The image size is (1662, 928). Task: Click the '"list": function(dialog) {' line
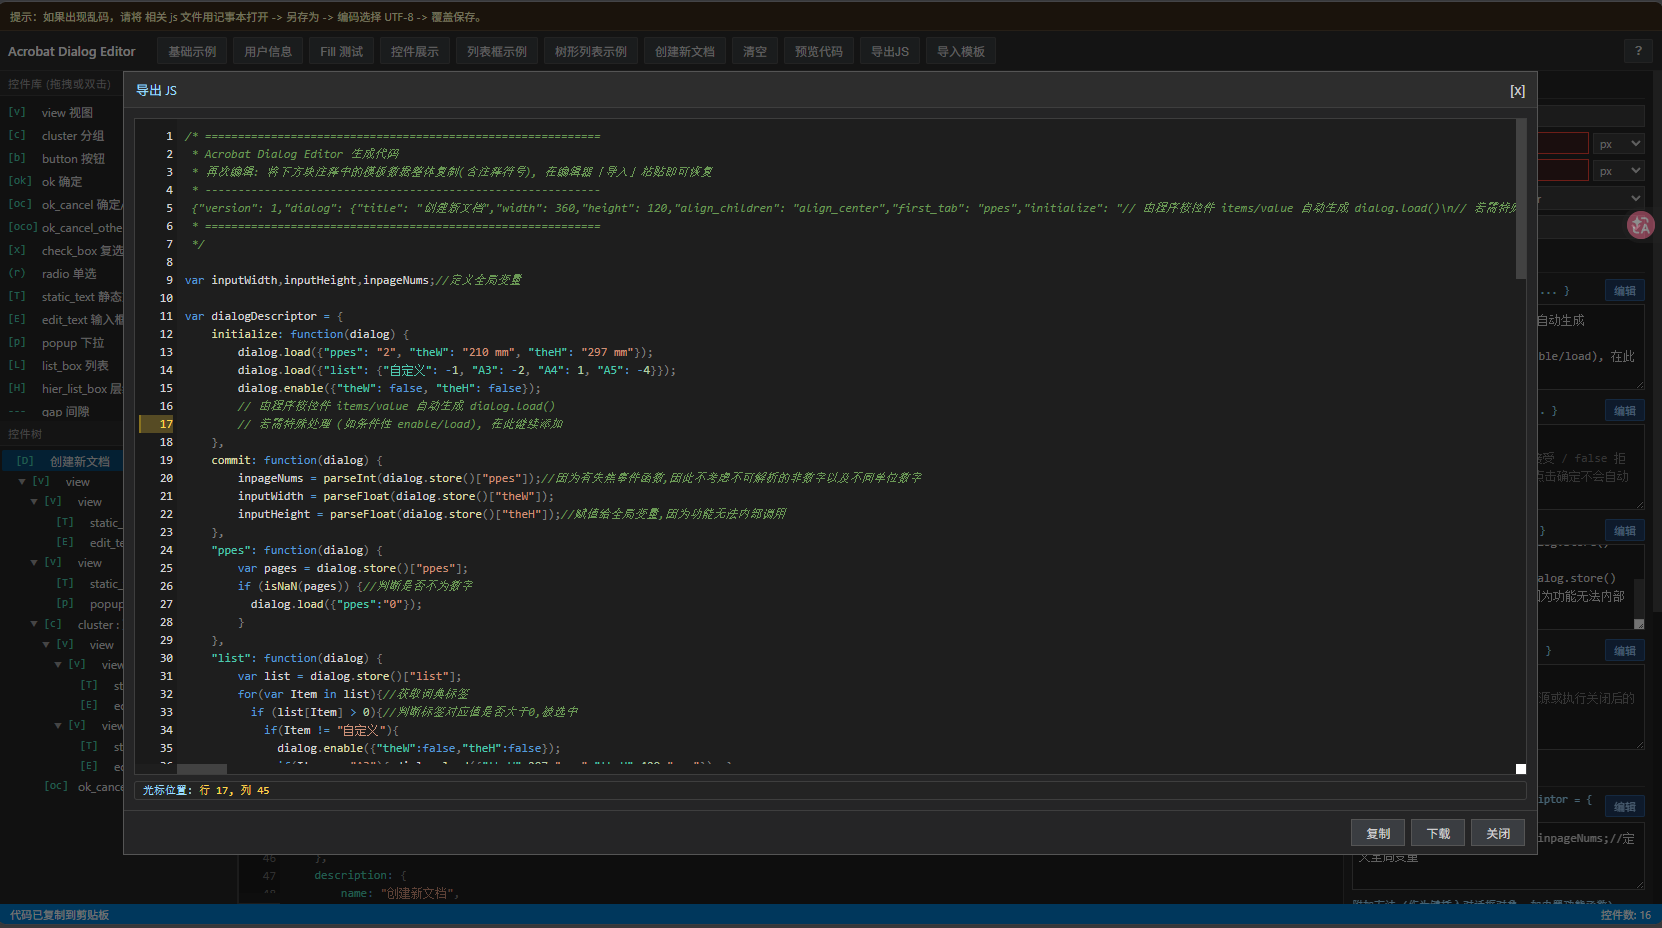click(297, 658)
